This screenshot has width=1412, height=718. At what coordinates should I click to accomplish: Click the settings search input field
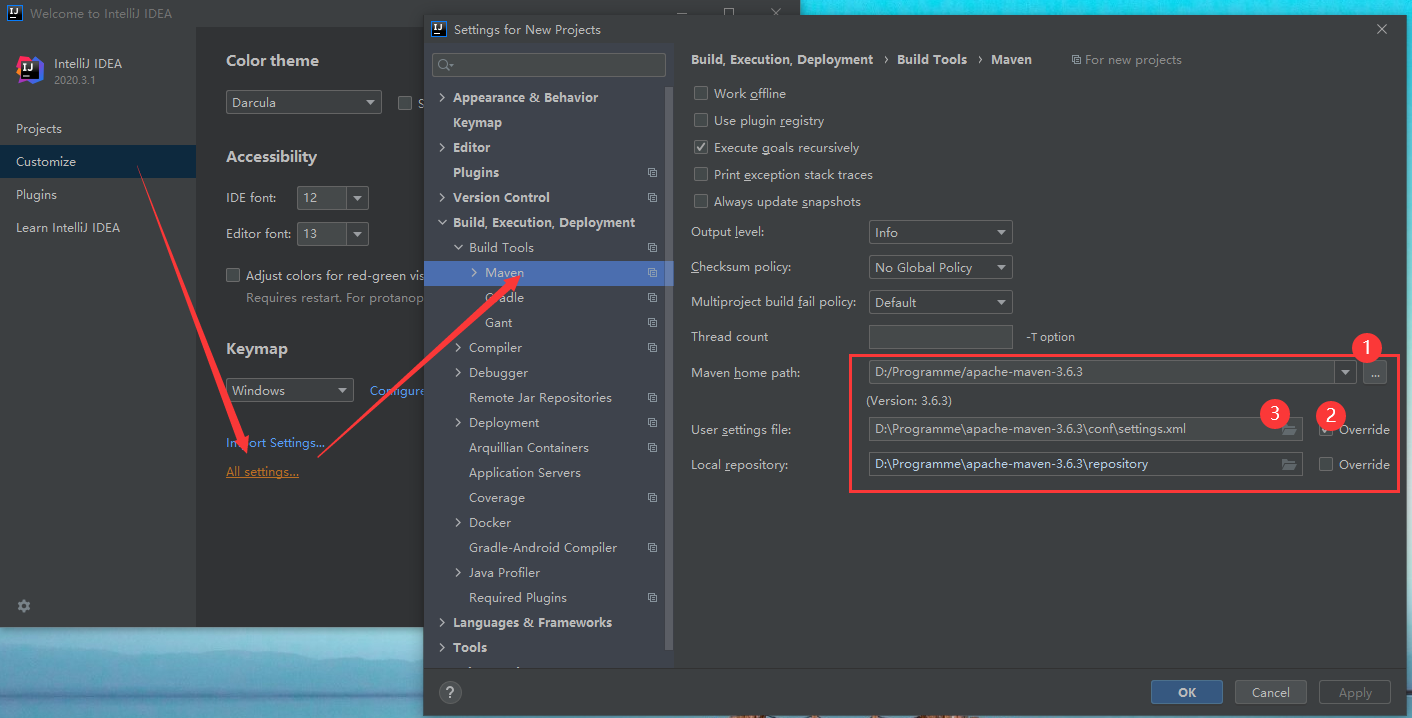549,65
